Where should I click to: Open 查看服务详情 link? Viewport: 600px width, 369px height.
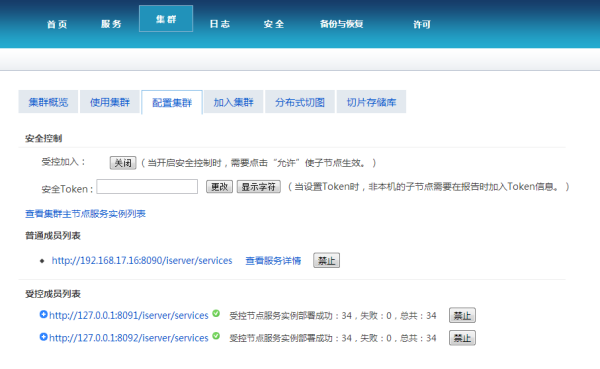[273, 261]
